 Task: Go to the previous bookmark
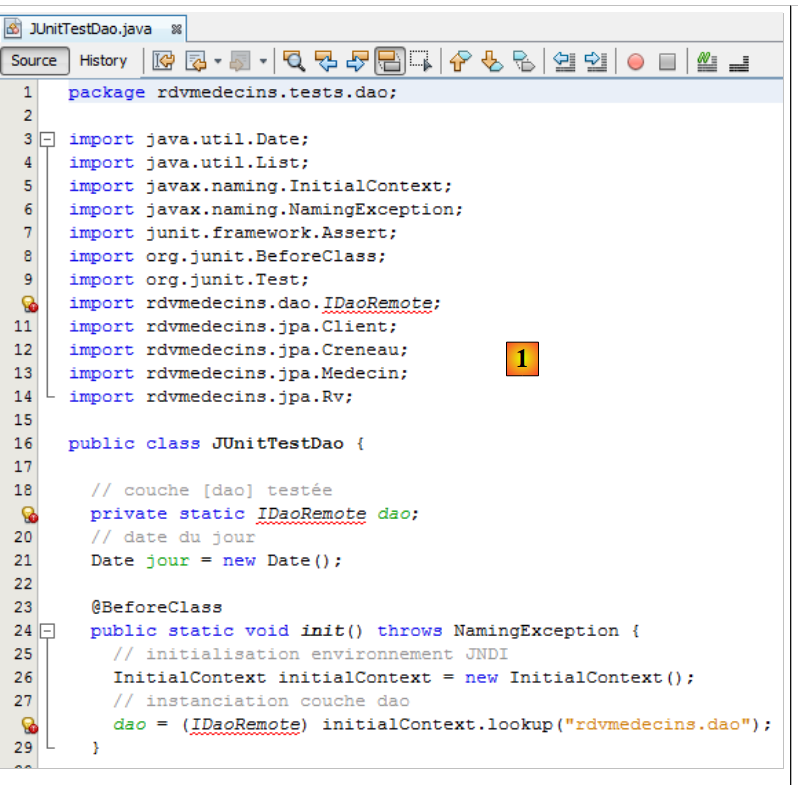pos(459,61)
